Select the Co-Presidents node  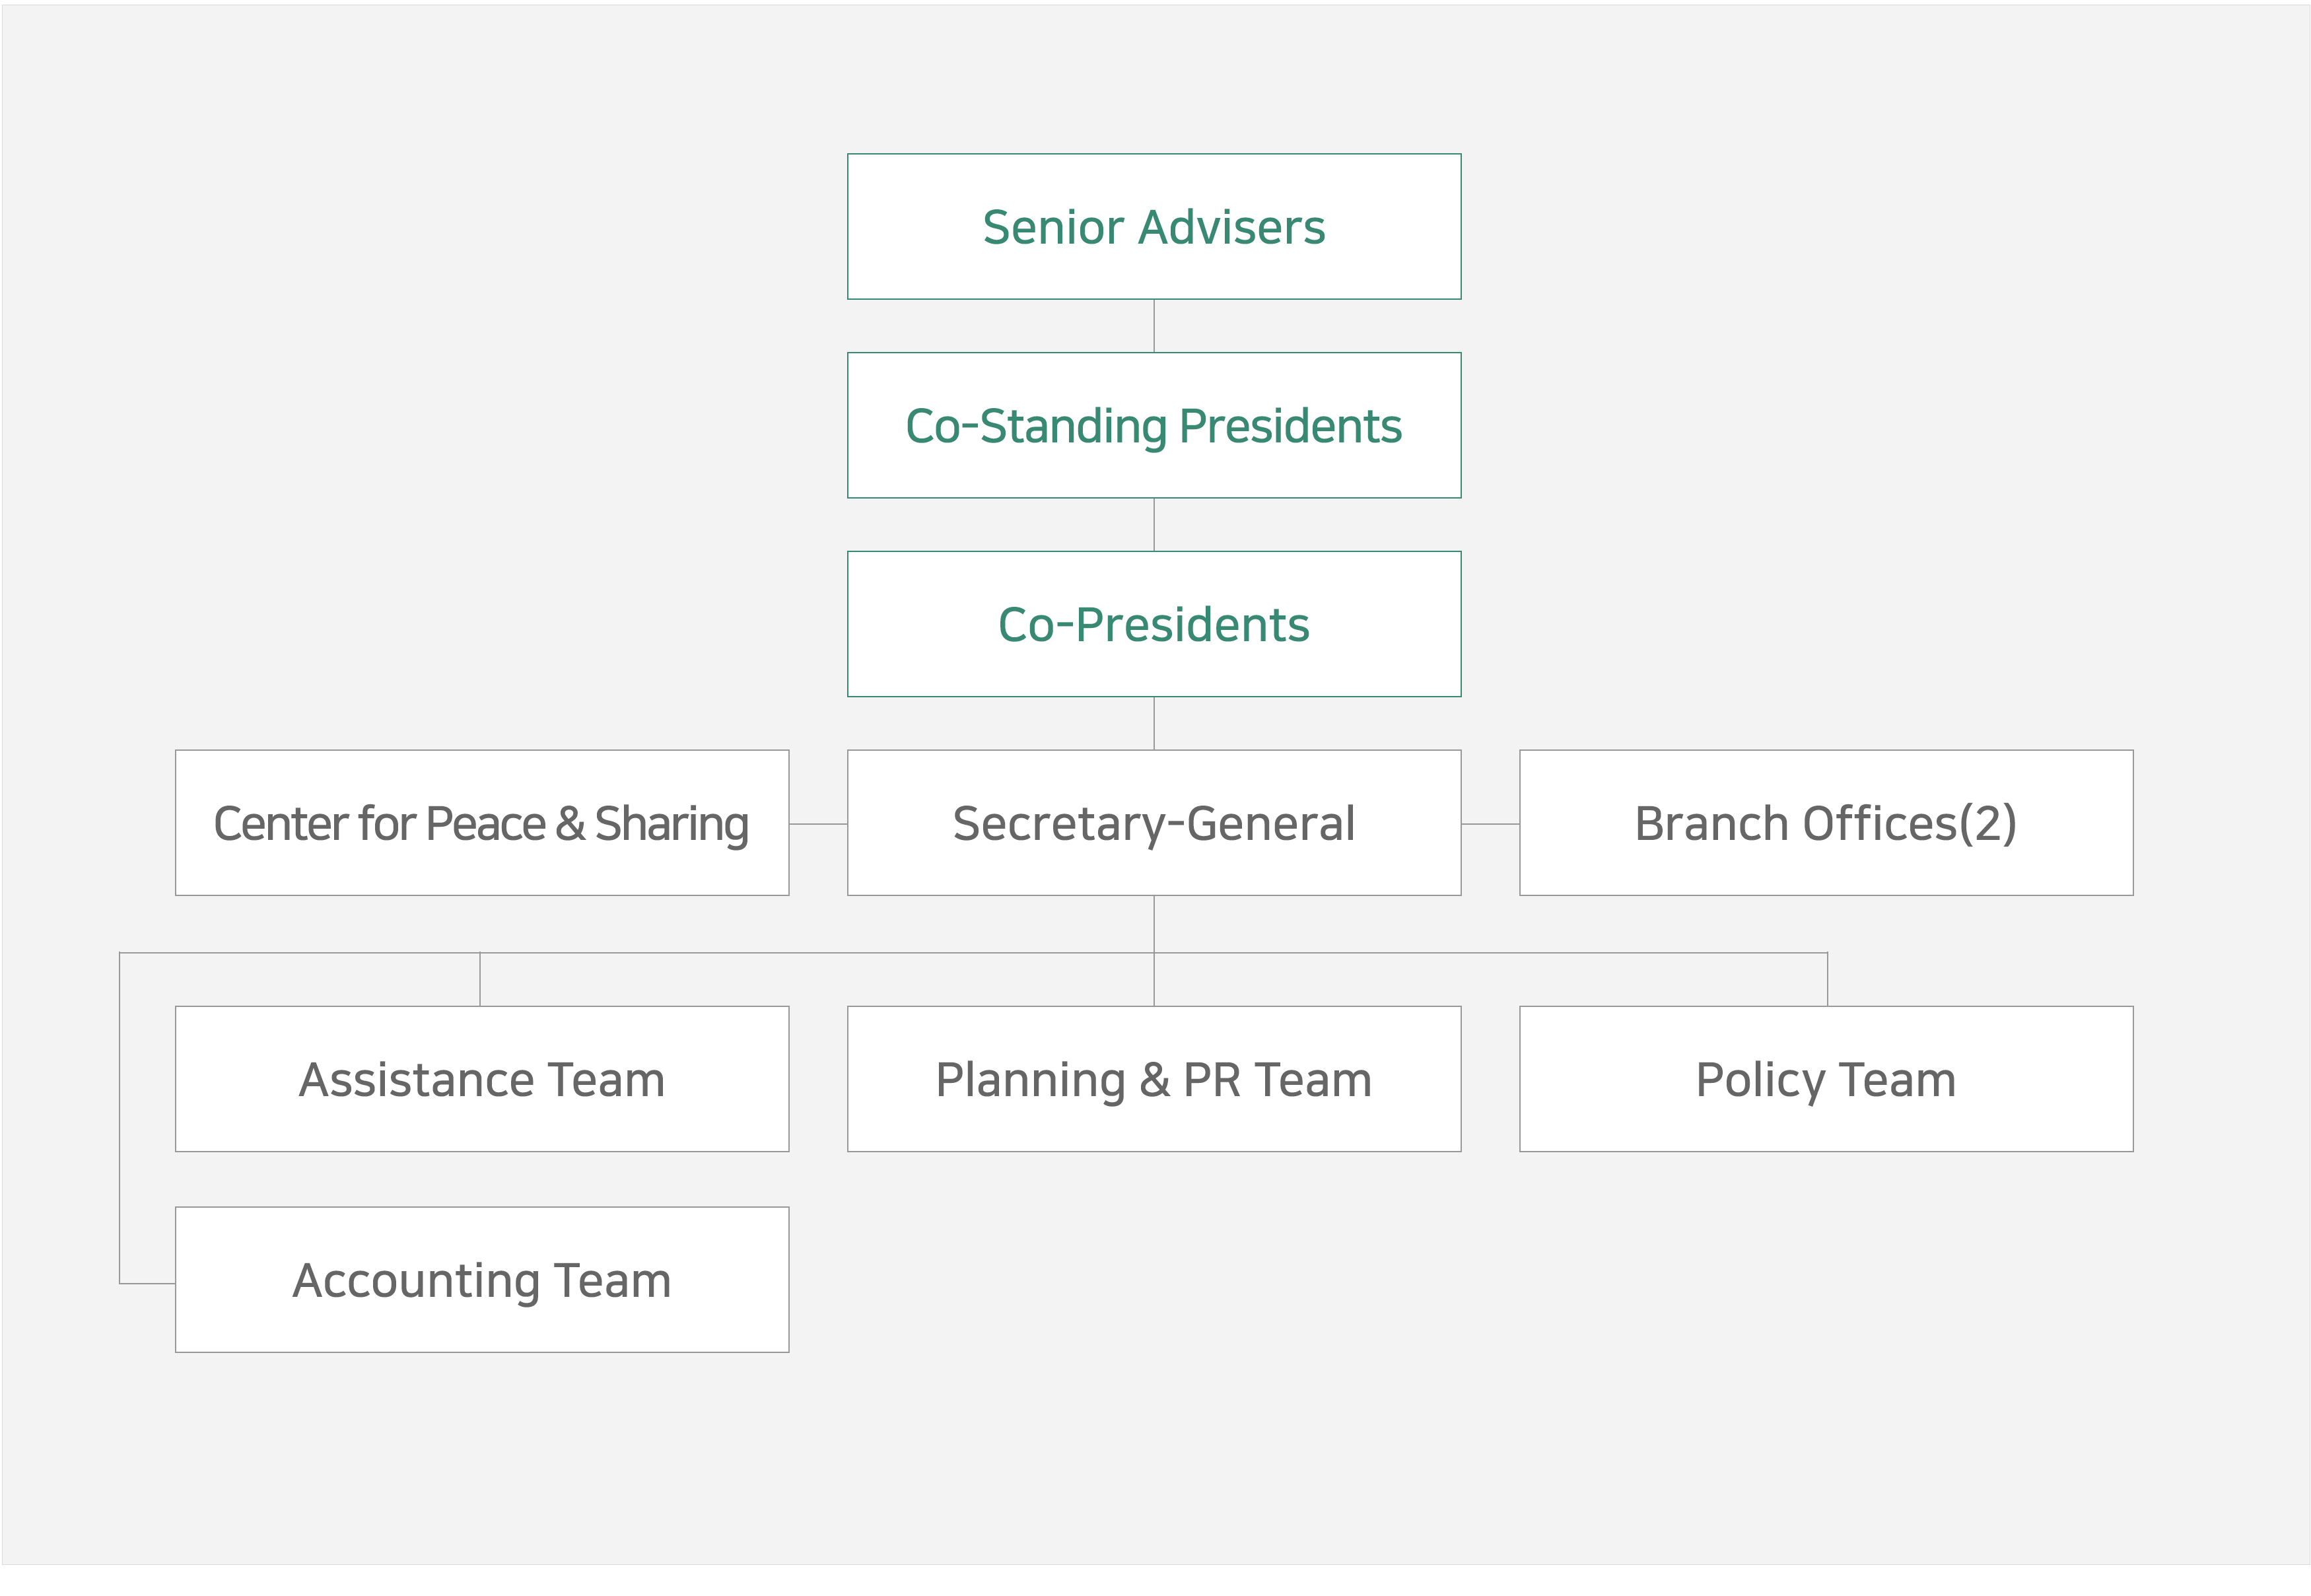coord(1153,624)
